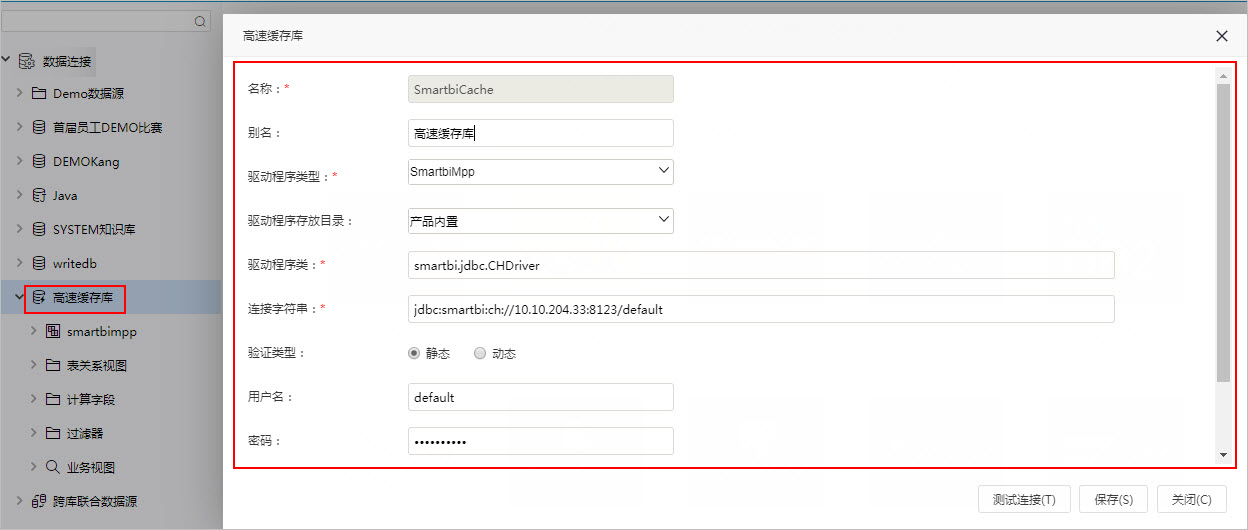This screenshot has width=1248, height=530.
Task: Click the 计算字段 folder icon
Action: click(53, 400)
